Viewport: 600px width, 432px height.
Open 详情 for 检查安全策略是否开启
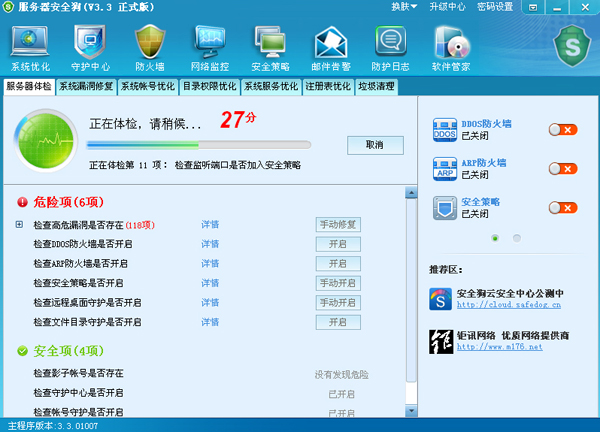click(x=210, y=283)
